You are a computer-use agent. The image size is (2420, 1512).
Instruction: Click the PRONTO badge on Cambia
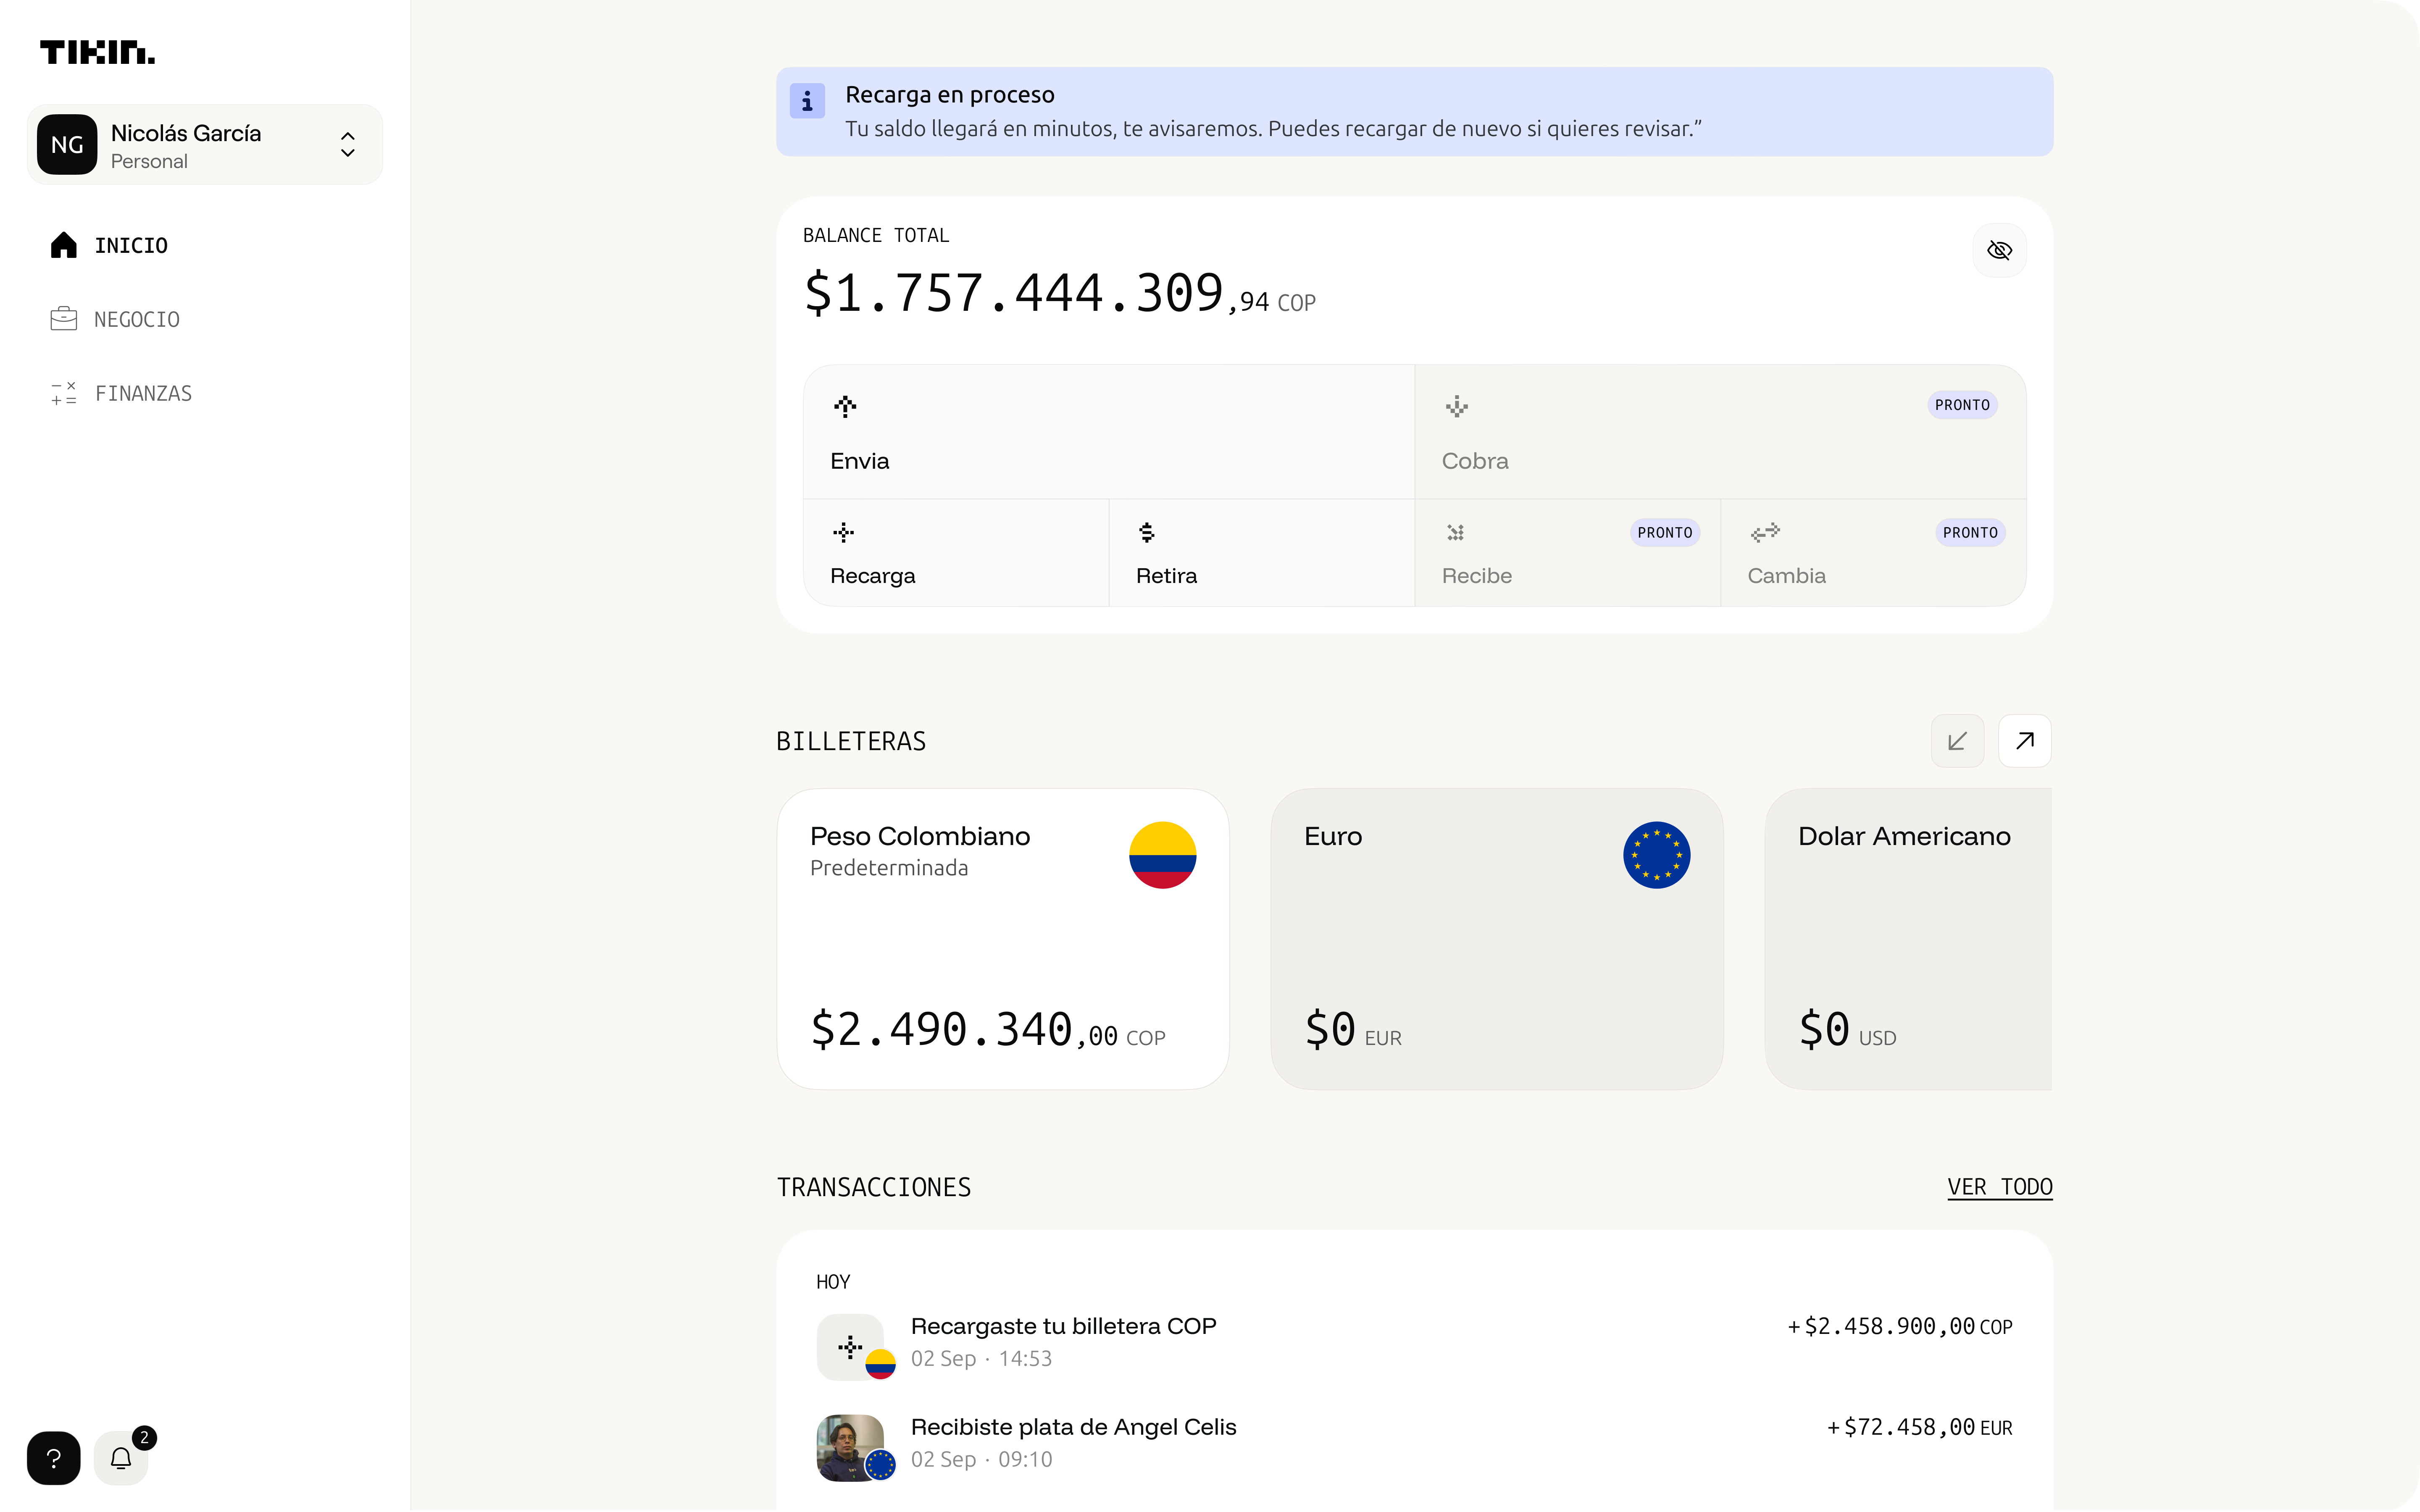pyautogui.click(x=1970, y=533)
